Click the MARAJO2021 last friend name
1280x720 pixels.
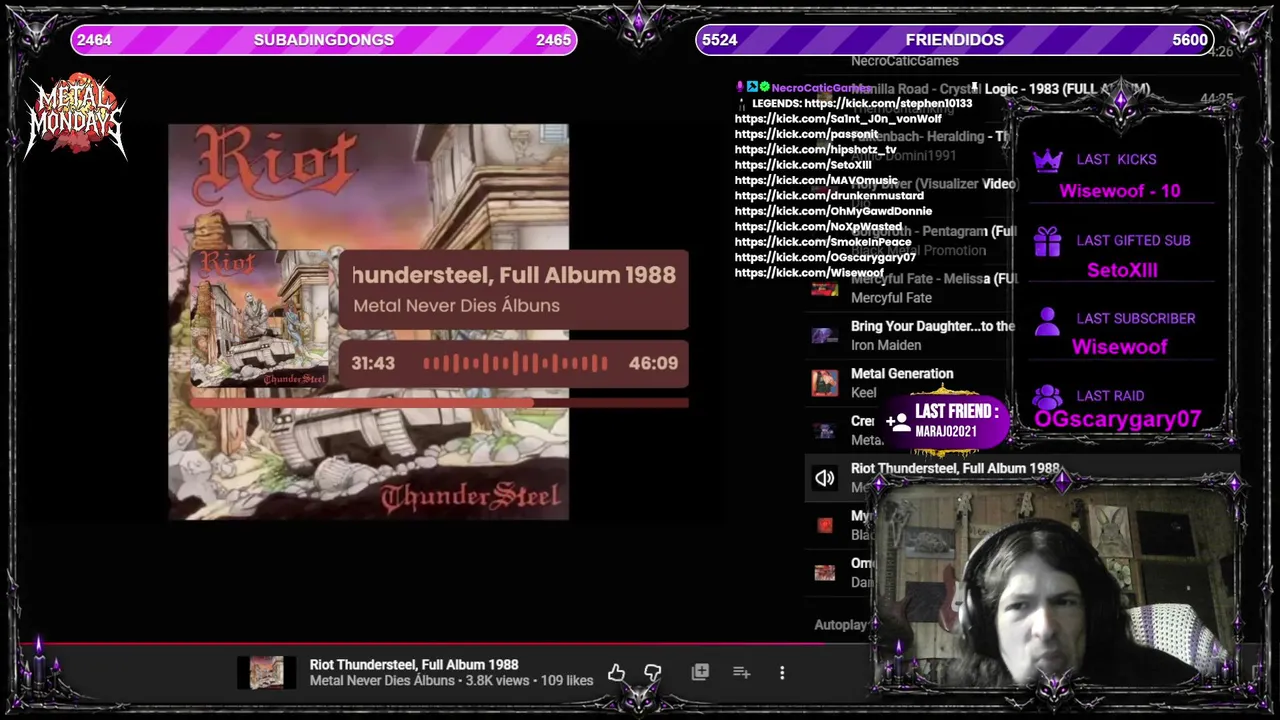click(x=946, y=432)
